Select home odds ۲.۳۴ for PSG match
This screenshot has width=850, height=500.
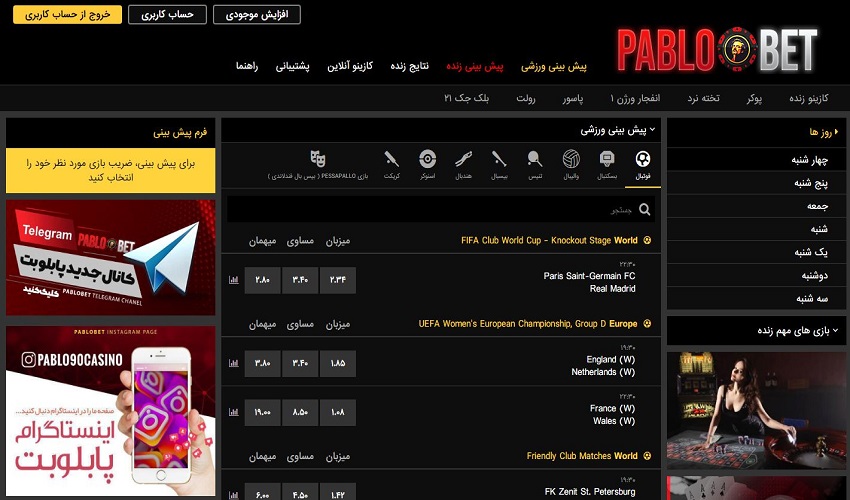click(338, 280)
